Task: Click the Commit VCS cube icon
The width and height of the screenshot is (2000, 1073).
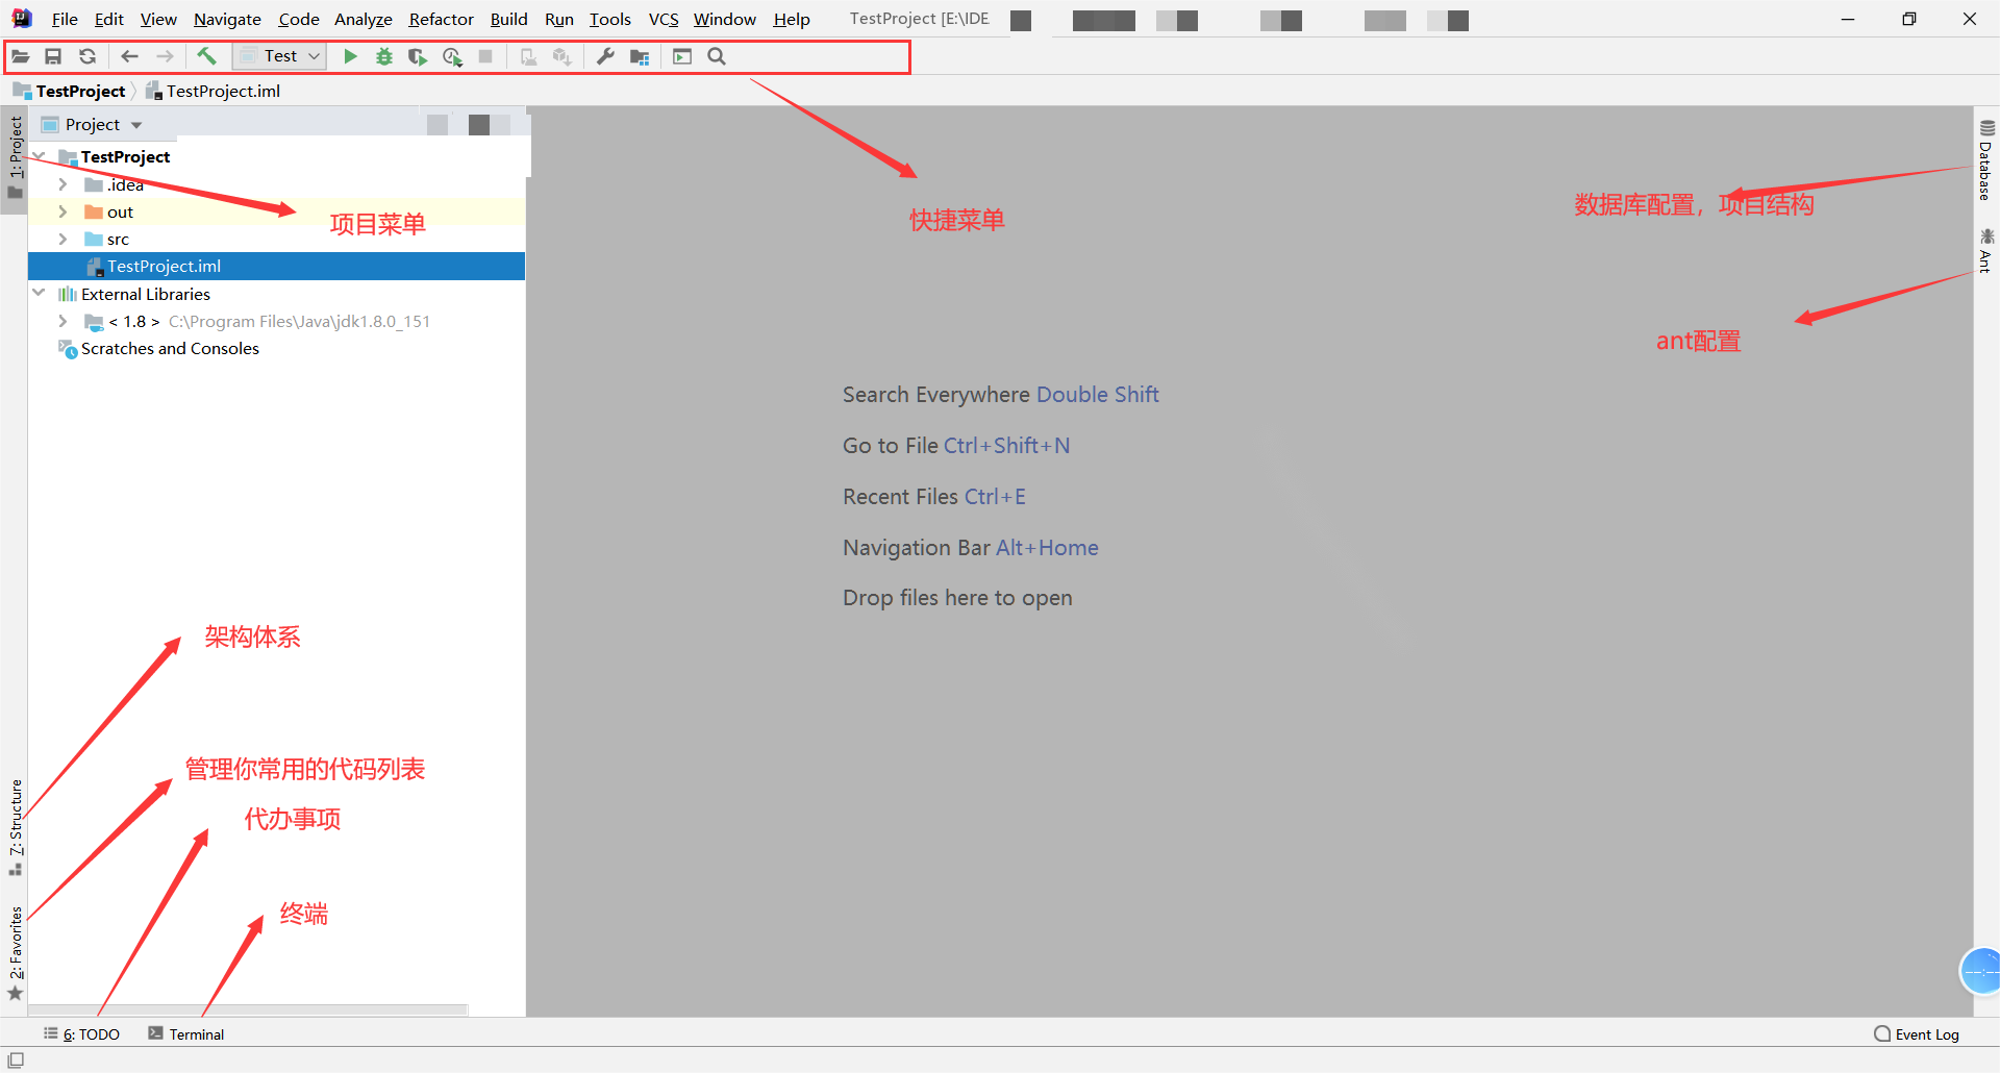Action: 562,57
